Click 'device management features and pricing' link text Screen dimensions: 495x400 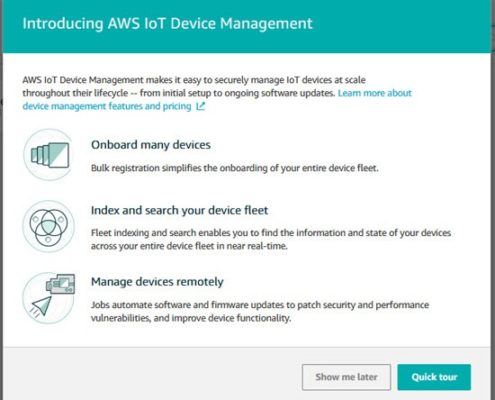107,106
